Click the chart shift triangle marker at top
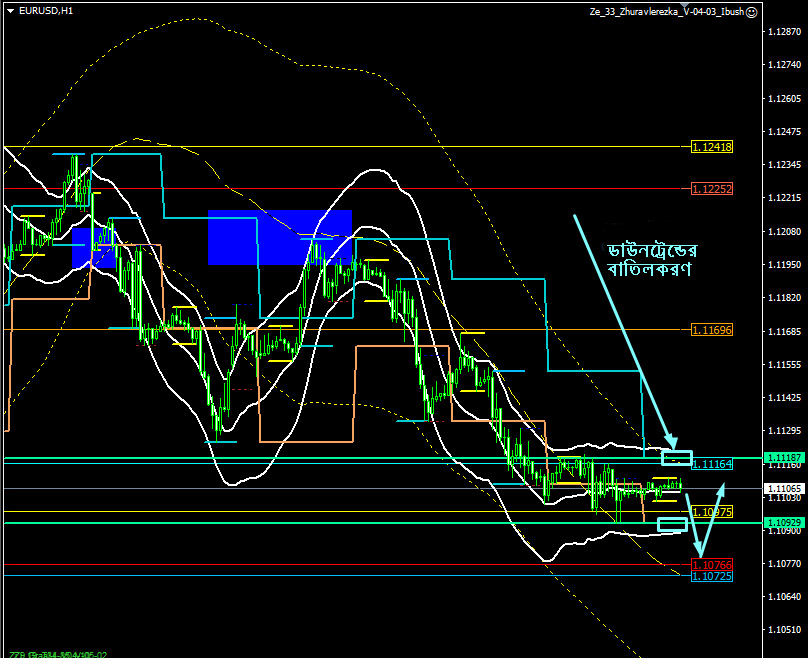808x658 pixels. click(x=685, y=6)
